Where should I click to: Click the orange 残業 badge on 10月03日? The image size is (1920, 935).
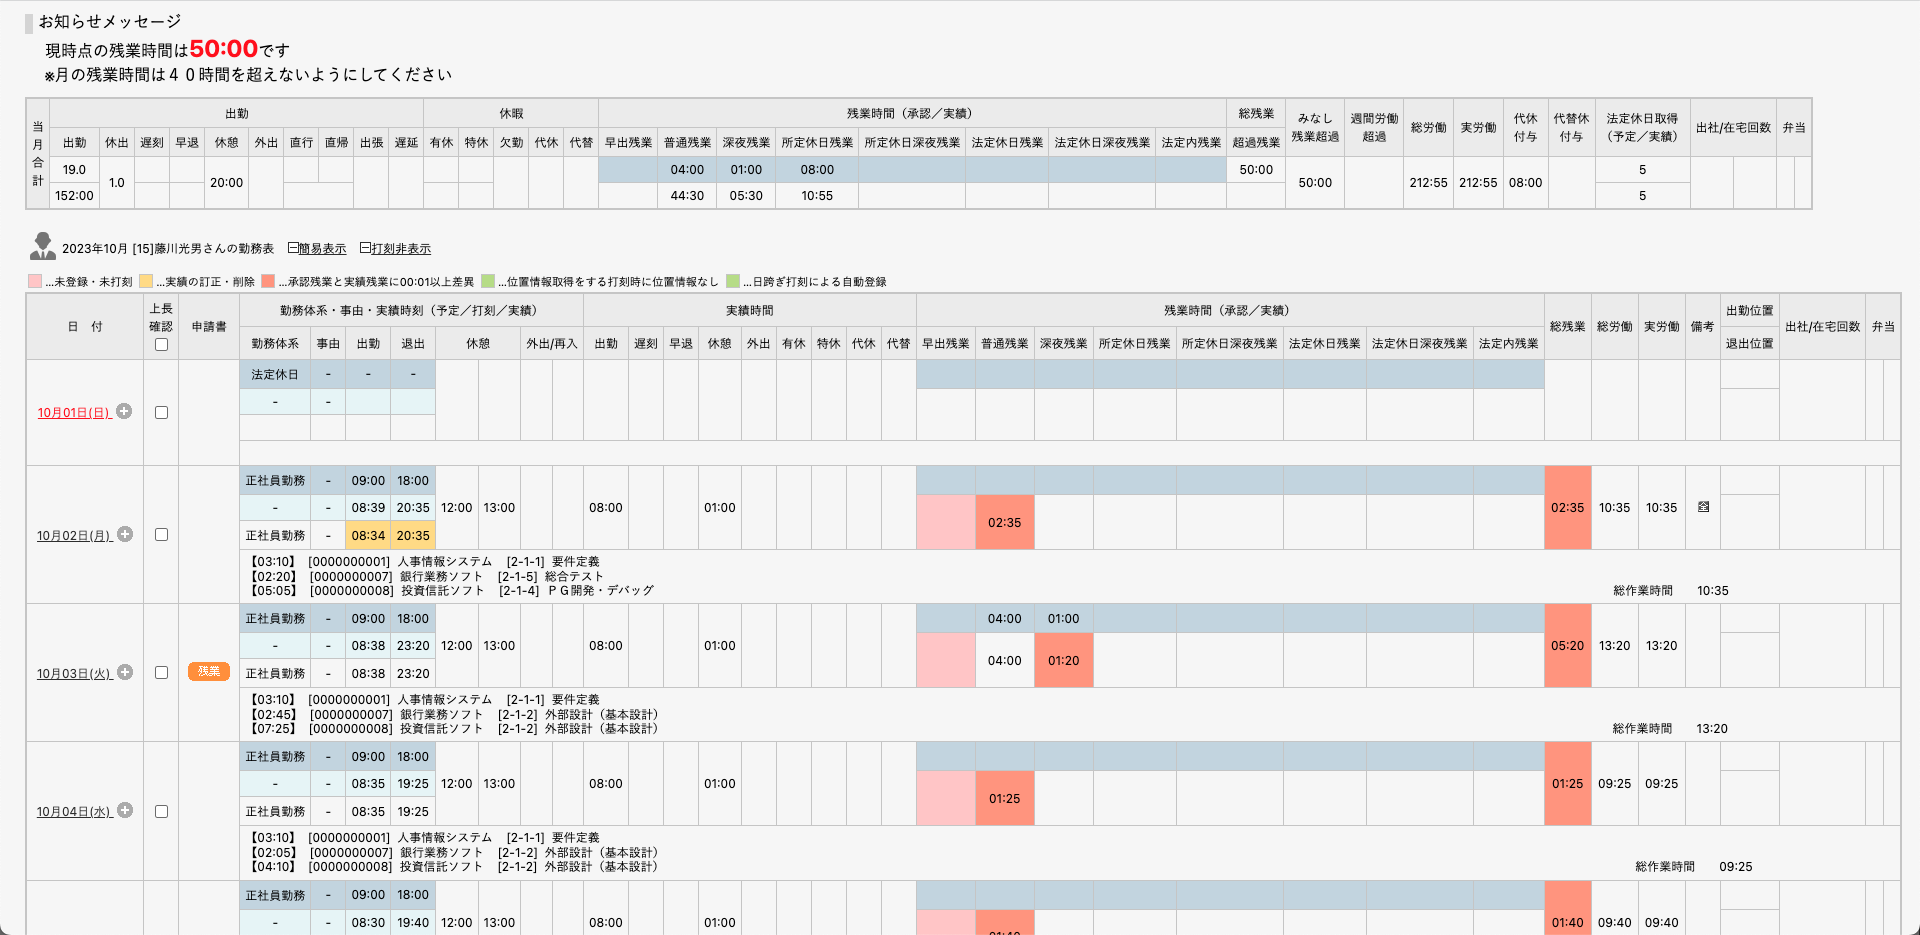coord(209,672)
